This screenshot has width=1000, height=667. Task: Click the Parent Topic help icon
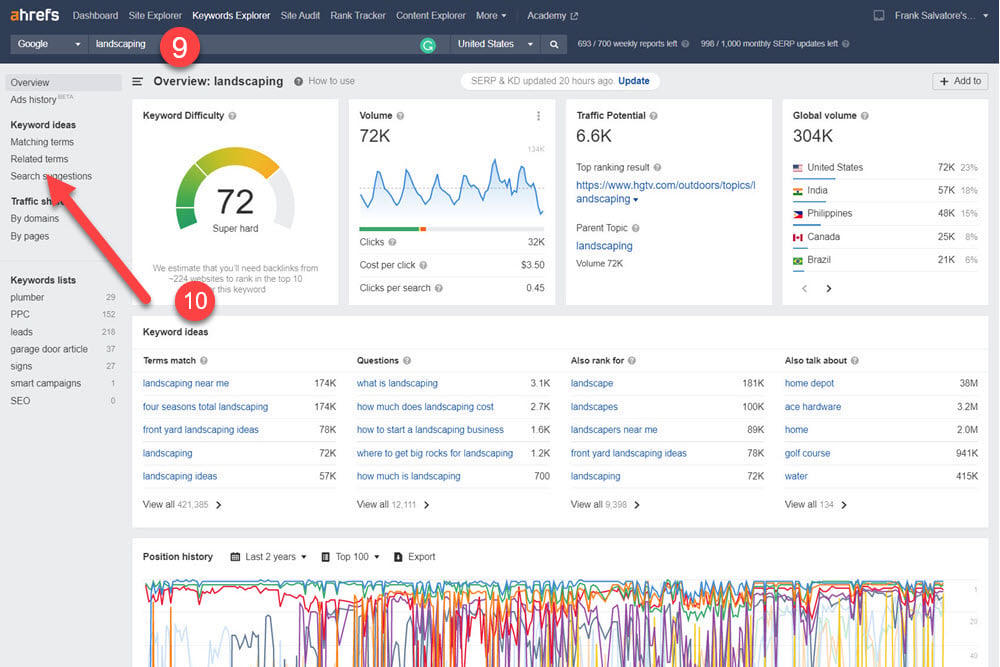click(636, 228)
